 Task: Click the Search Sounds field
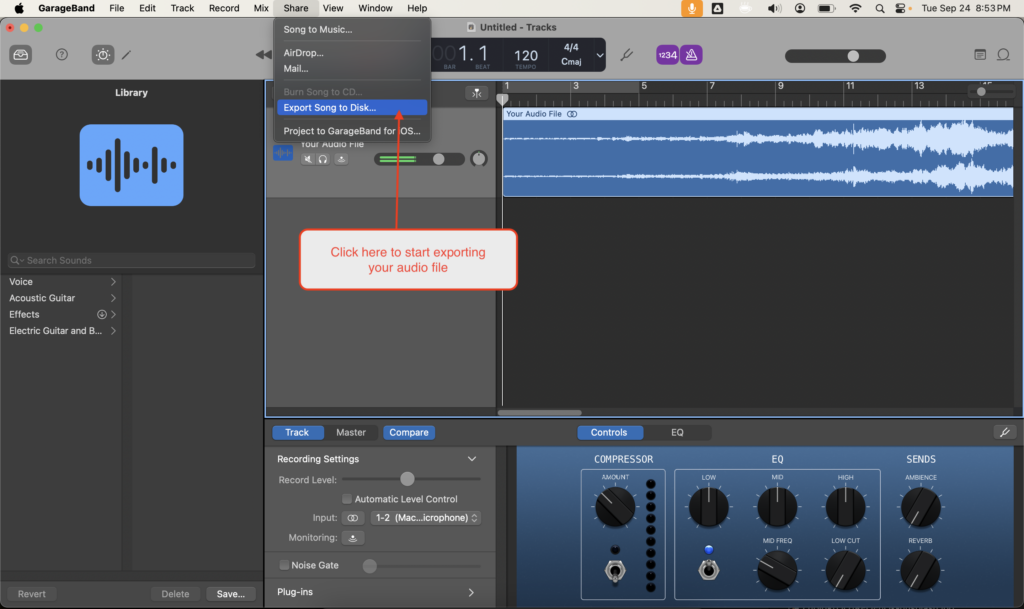coord(131,260)
